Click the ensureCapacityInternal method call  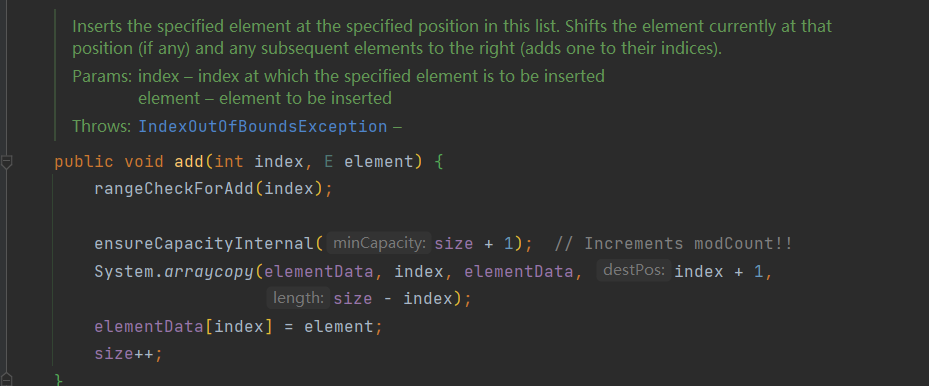pos(203,243)
